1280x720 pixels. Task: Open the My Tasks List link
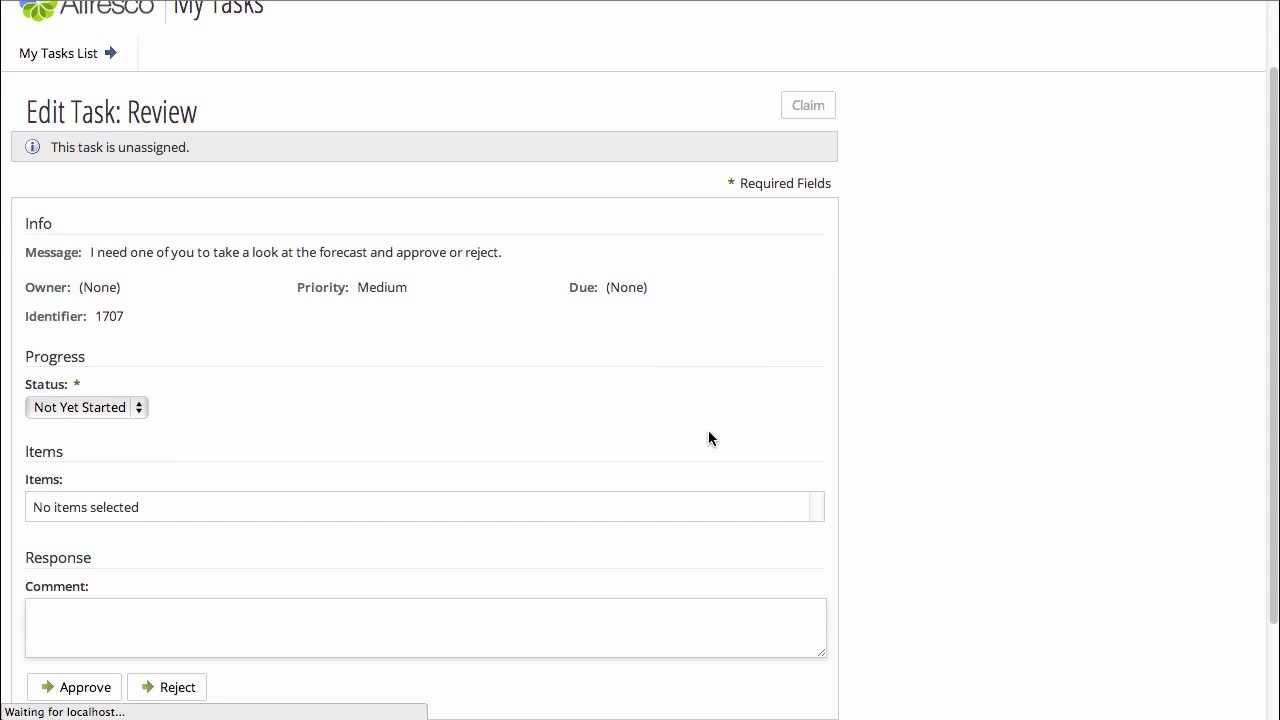(58, 53)
